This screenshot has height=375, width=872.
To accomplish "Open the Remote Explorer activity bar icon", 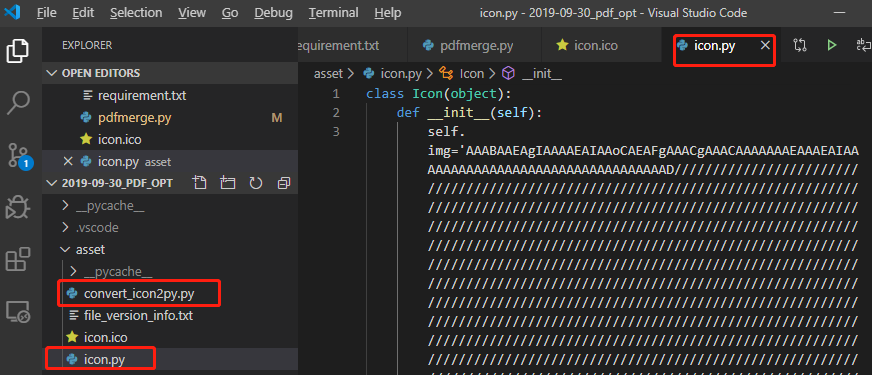I will pos(18,312).
